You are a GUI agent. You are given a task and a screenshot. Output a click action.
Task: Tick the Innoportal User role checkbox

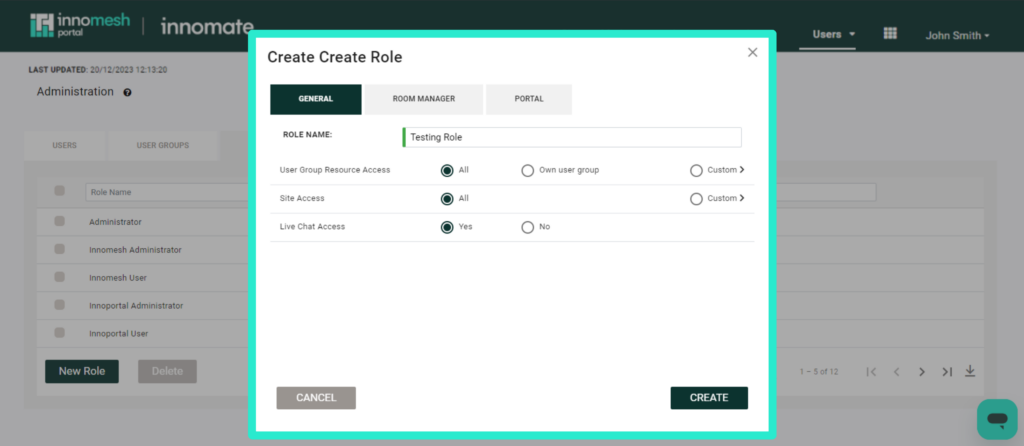pyautogui.click(x=59, y=332)
